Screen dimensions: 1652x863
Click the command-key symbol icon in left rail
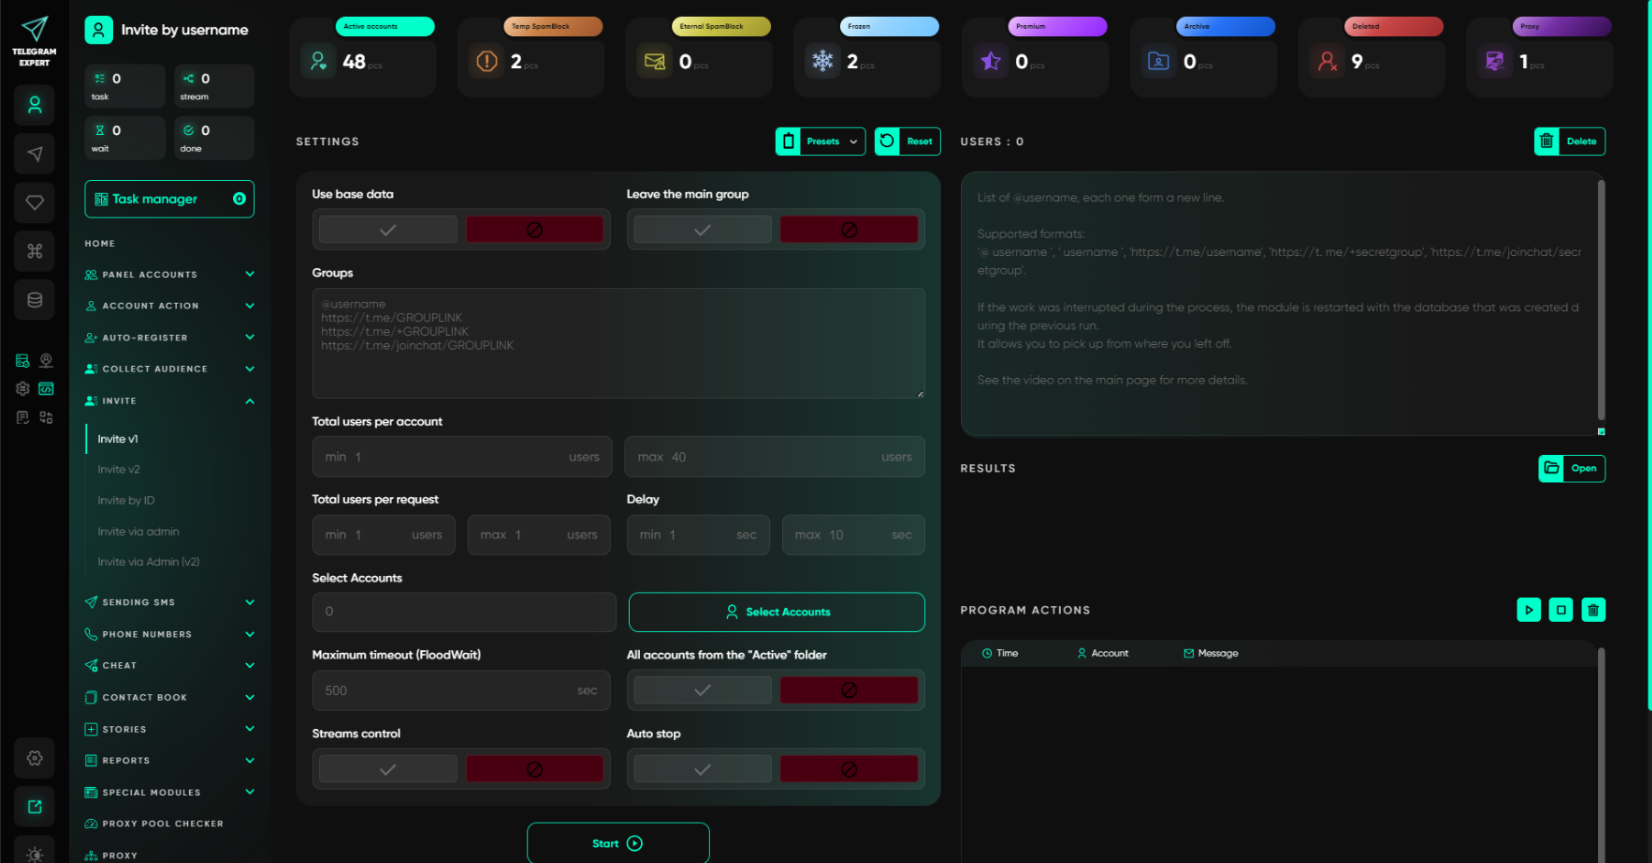34,251
